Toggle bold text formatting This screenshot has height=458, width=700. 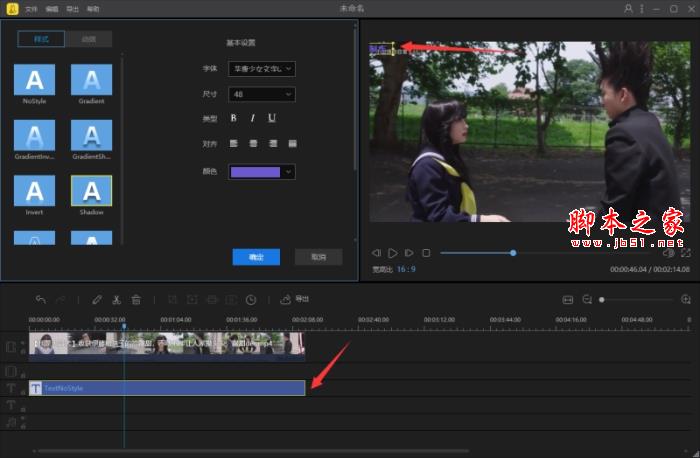[234, 118]
